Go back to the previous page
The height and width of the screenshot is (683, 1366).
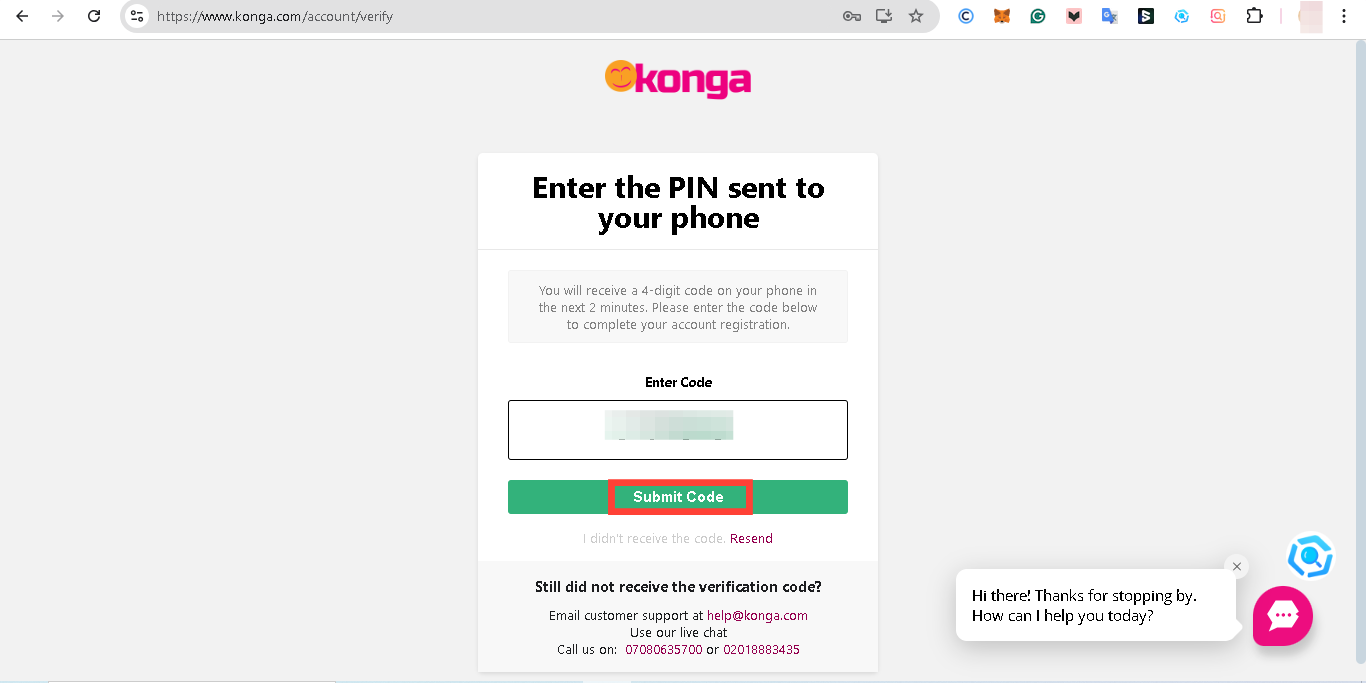pyautogui.click(x=22, y=16)
